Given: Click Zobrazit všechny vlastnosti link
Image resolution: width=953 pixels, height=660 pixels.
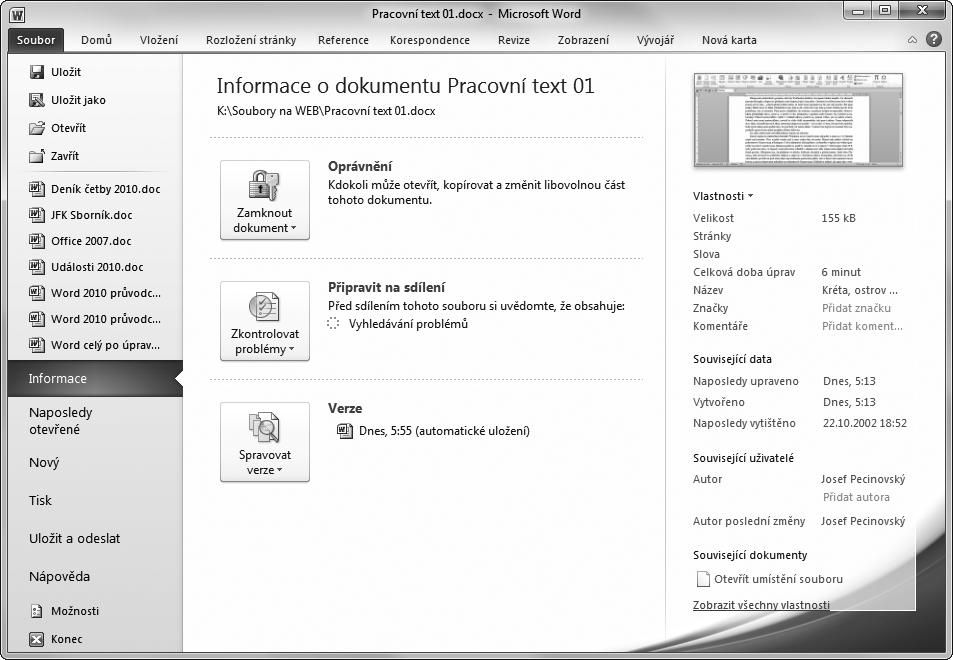Looking at the screenshot, I should 761,605.
